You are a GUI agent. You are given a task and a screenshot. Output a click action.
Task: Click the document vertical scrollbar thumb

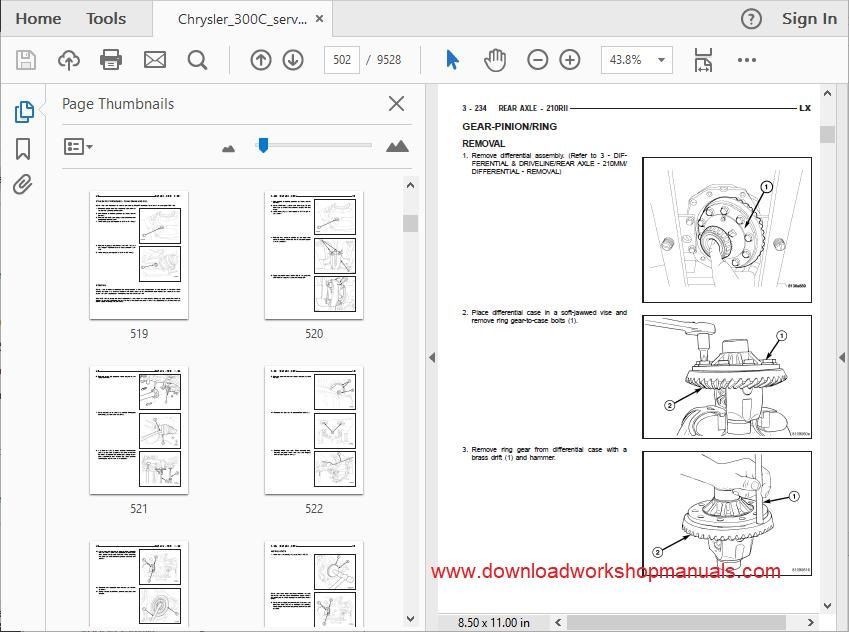click(827, 134)
